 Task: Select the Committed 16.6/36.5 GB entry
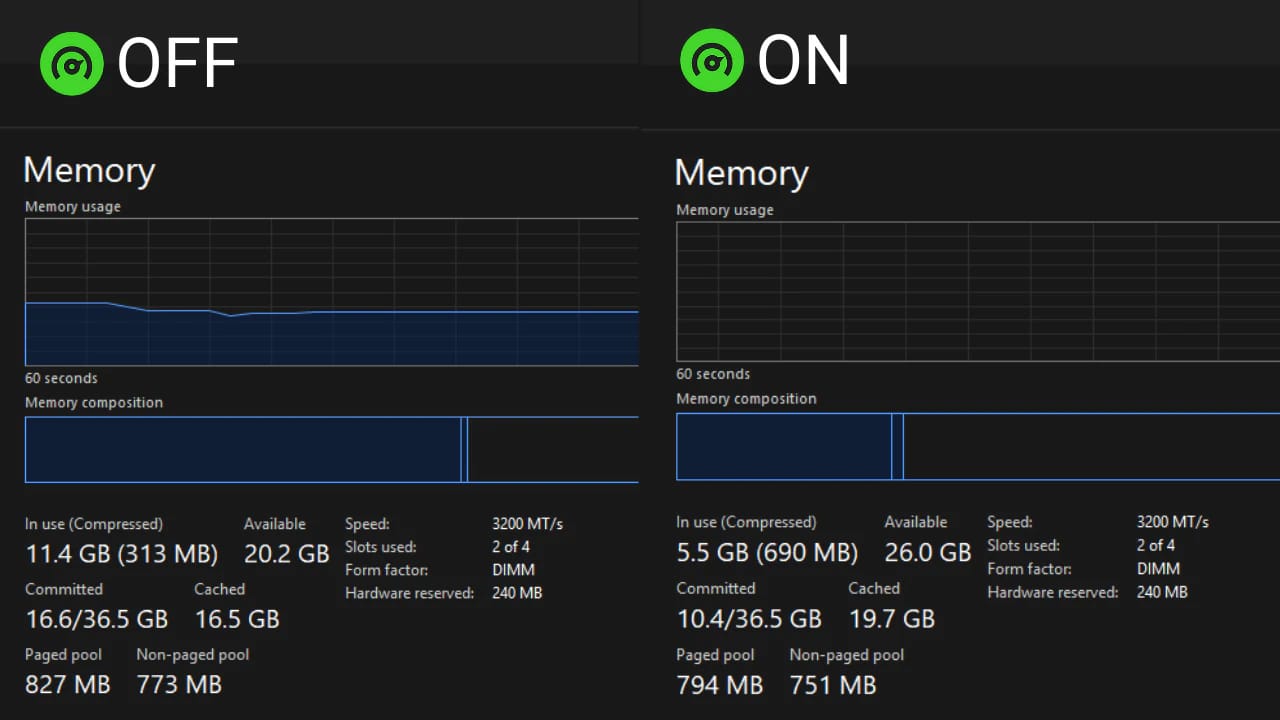pos(96,618)
